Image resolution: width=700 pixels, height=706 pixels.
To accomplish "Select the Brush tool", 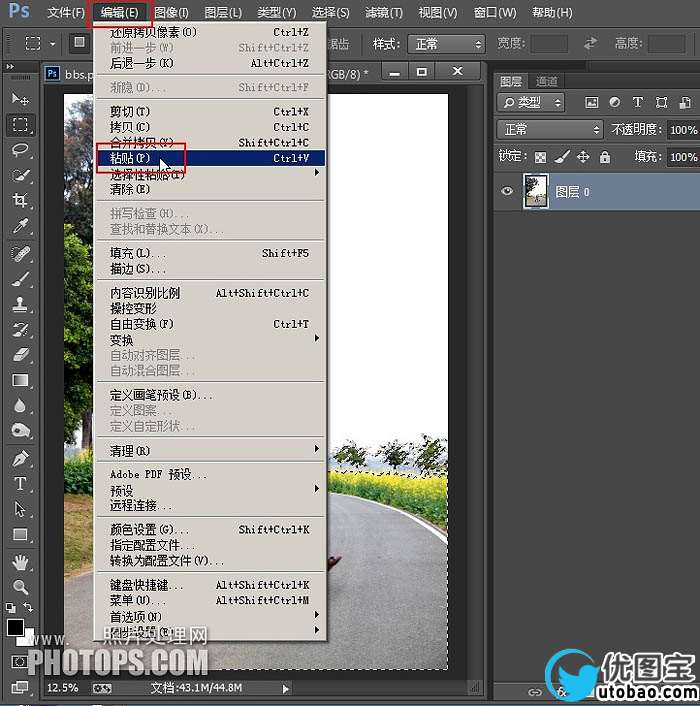I will click(20, 279).
